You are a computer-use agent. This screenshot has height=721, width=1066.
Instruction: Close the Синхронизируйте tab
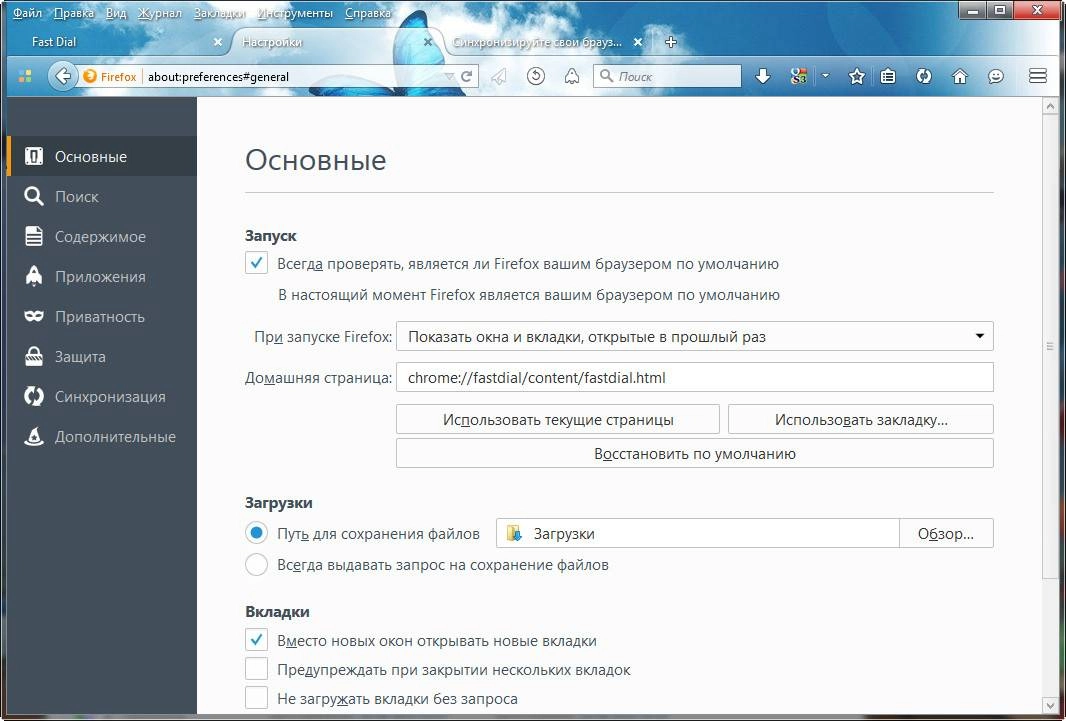pyautogui.click(x=638, y=42)
